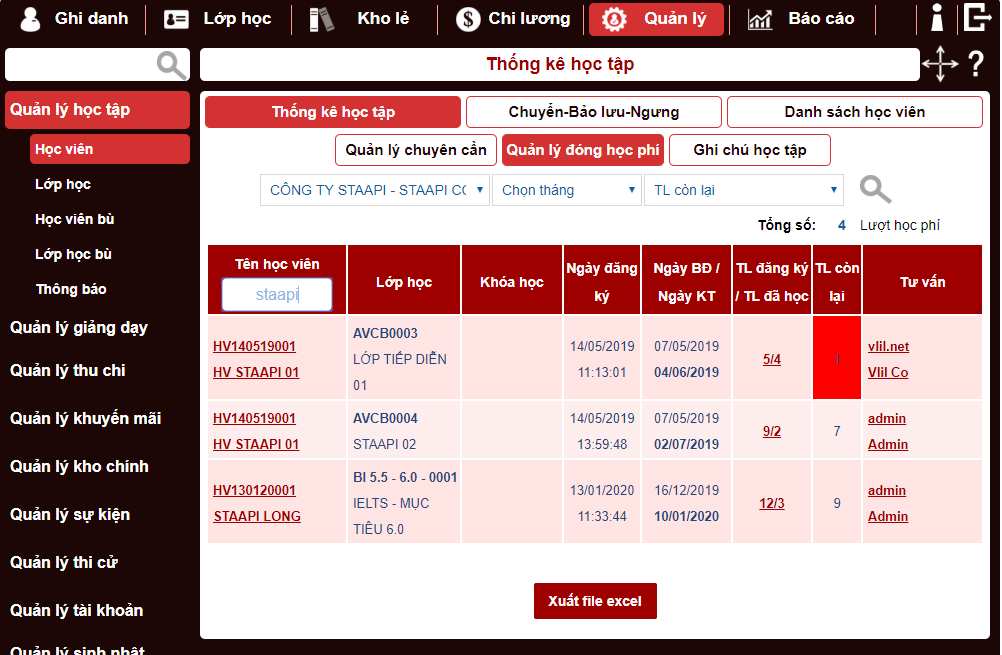The image size is (1002, 655).
Task: Click the Xuất file excel button
Action: (x=595, y=600)
